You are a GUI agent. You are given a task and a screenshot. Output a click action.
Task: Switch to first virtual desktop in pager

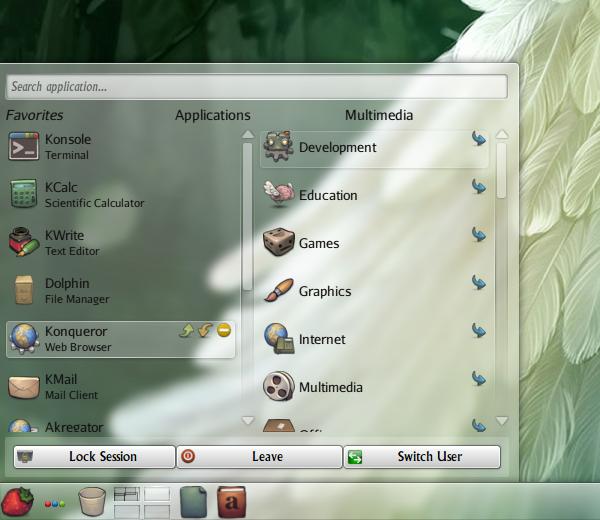(127, 494)
